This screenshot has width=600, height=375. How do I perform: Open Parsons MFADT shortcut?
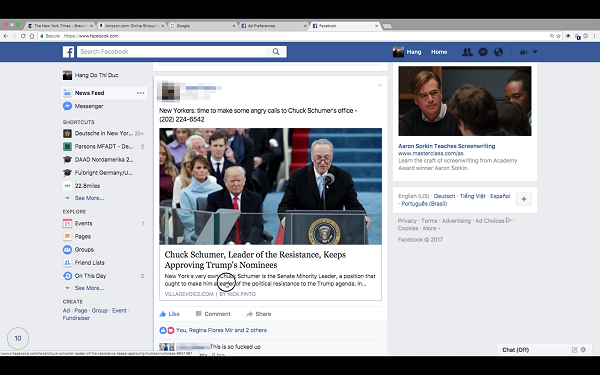coord(103,147)
